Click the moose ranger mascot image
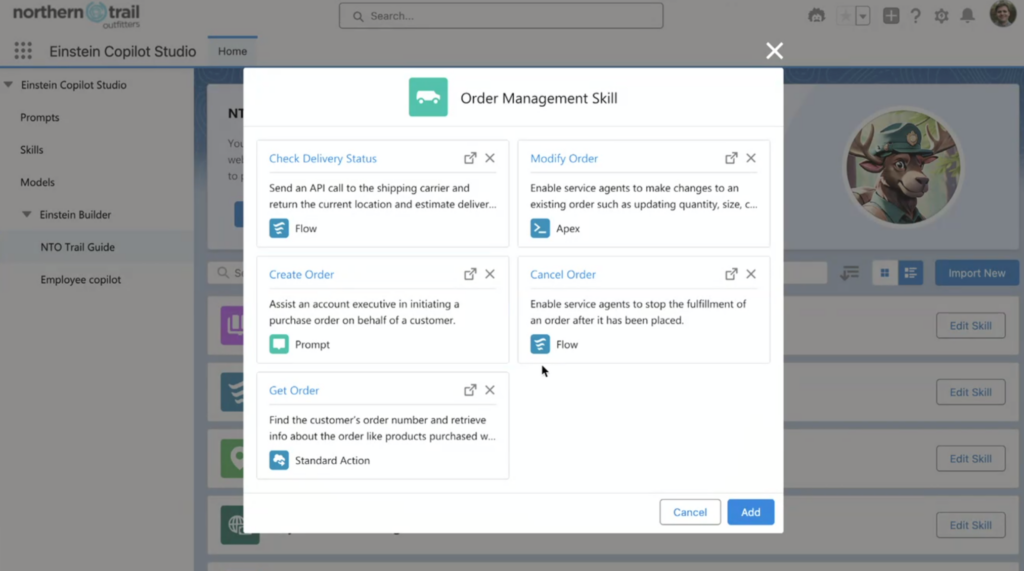1024x571 pixels. [x=903, y=167]
